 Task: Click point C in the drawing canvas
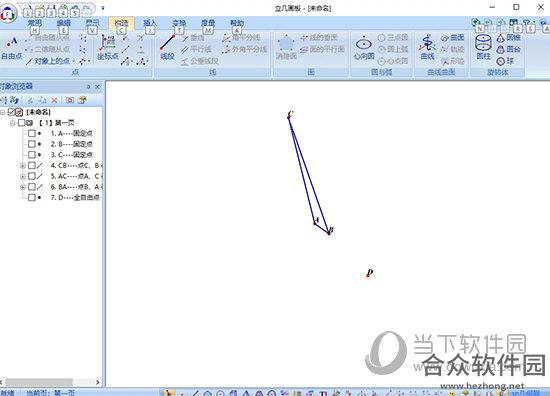(289, 117)
